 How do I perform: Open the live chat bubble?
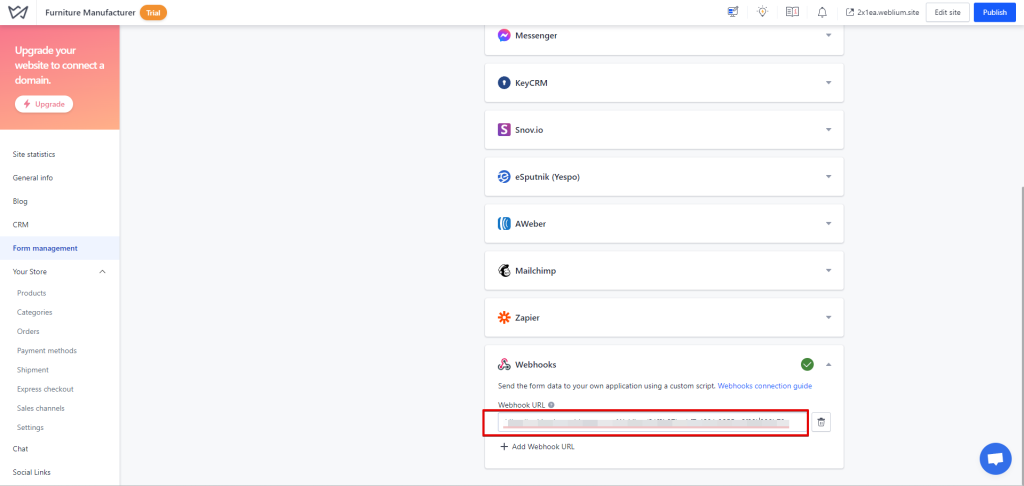995,458
